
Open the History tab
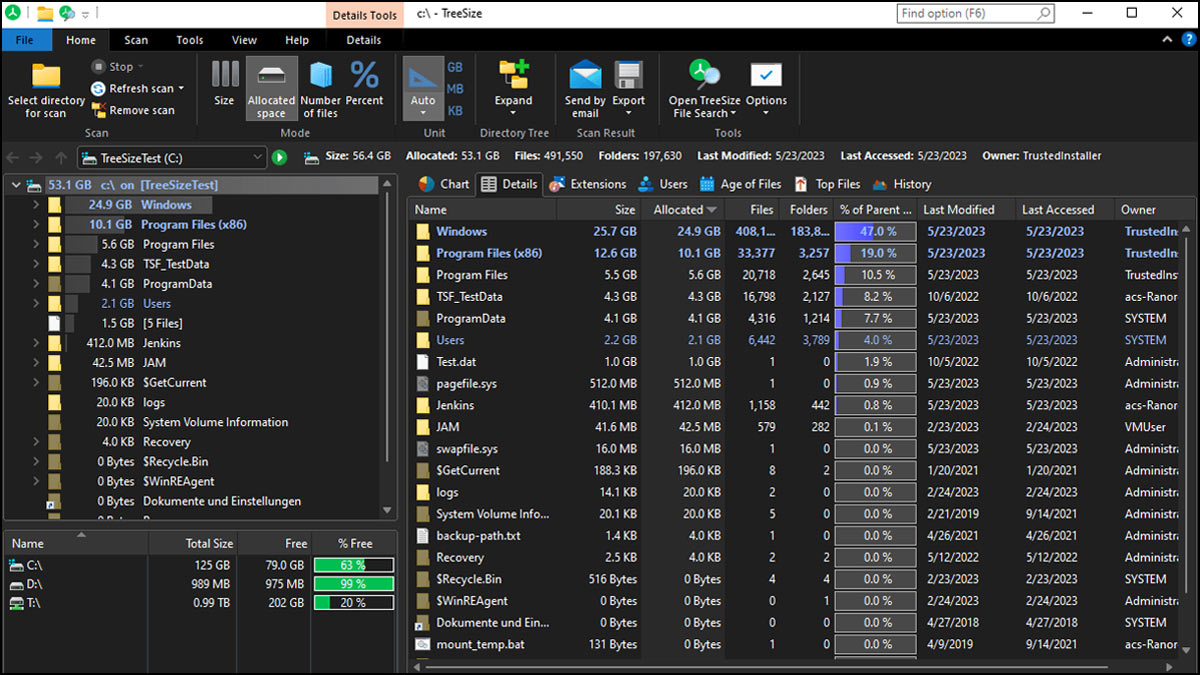click(902, 184)
